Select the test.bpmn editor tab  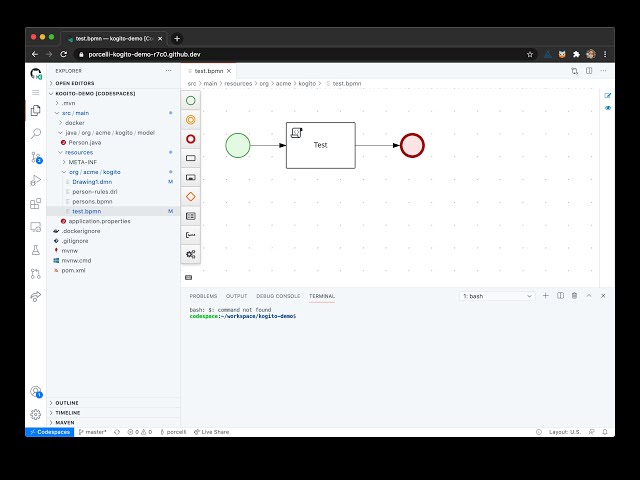(x=209, y=71)
